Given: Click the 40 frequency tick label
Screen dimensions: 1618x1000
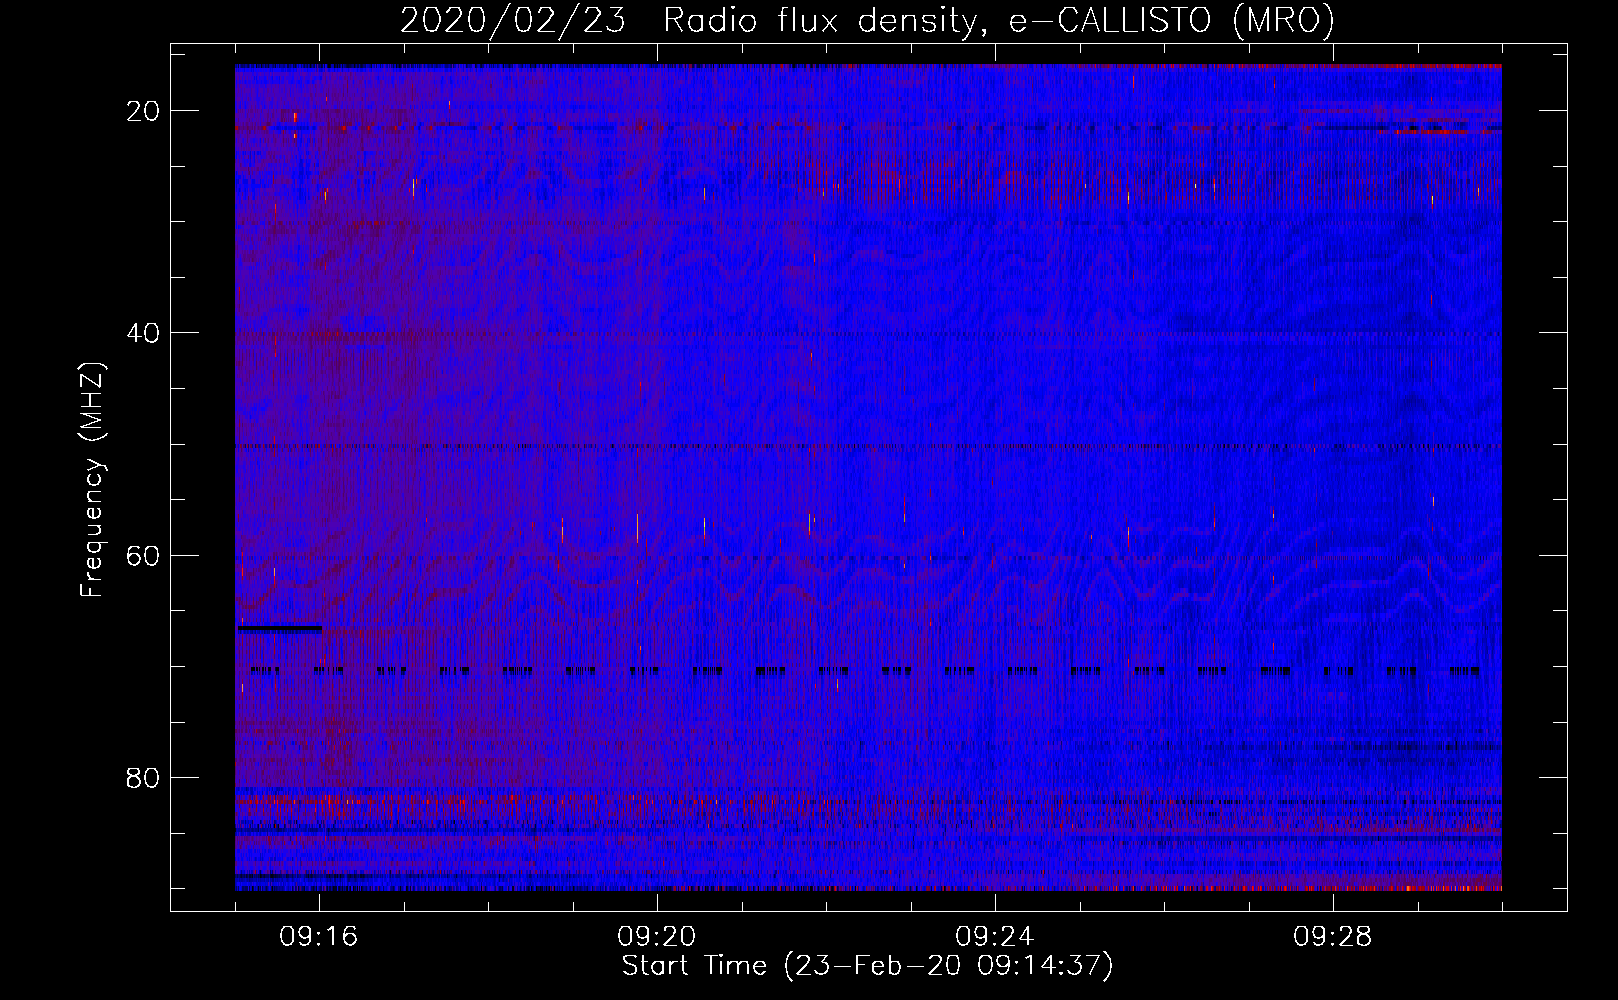Looking at the screenshot, I should coord(143,333).
